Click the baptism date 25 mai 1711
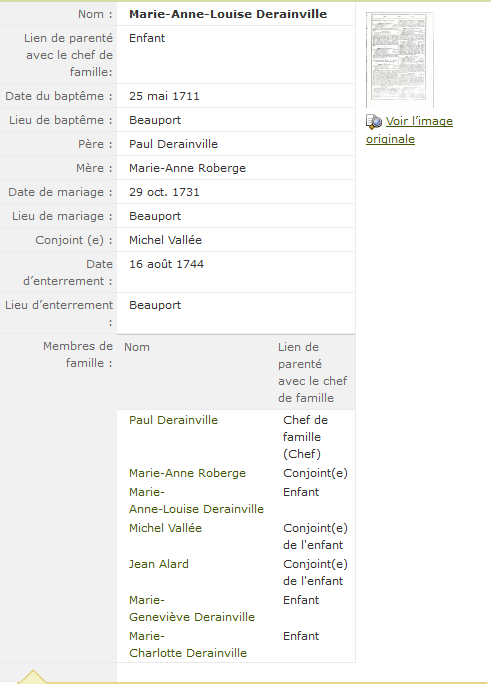The image size is (491, 684). click(164, 96)
